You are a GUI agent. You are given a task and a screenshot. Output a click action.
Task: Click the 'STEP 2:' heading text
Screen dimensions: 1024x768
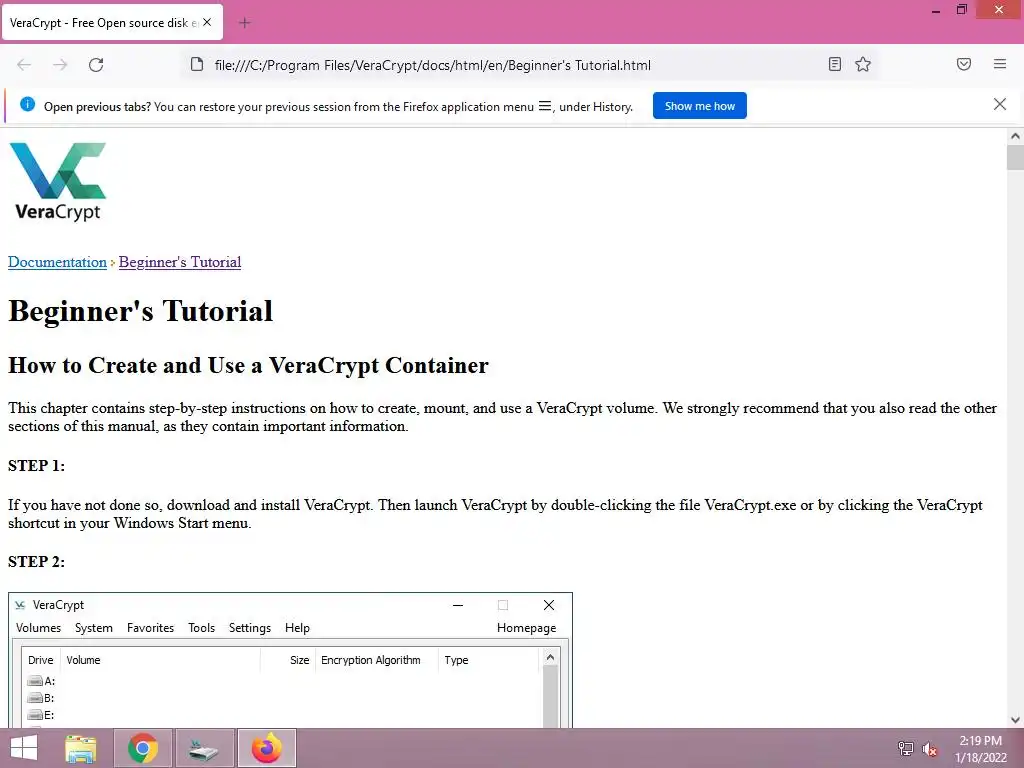[x=37, y=561]
